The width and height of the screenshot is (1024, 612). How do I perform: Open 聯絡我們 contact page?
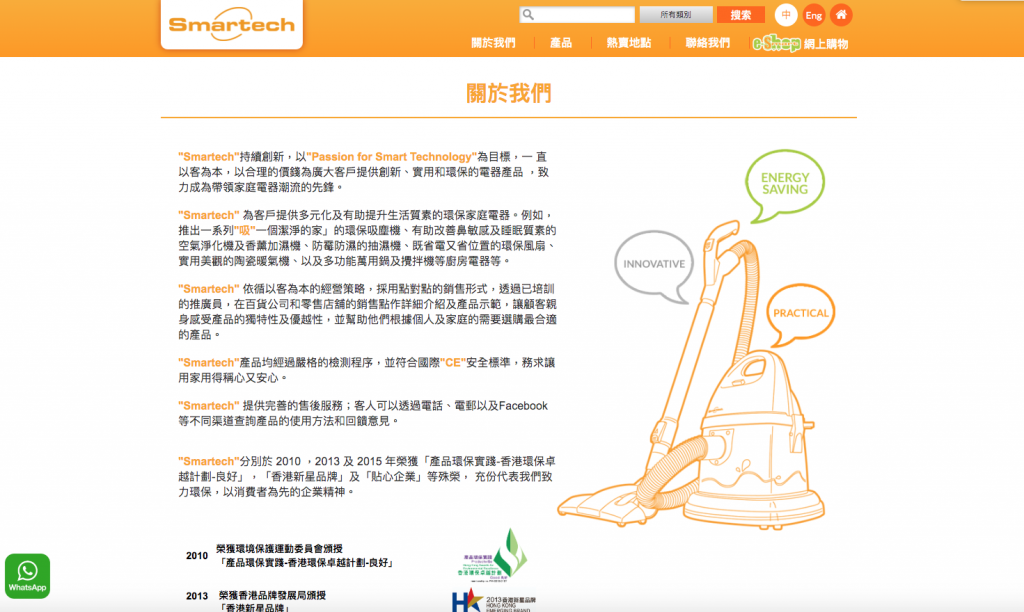click(x=707, y=43)
